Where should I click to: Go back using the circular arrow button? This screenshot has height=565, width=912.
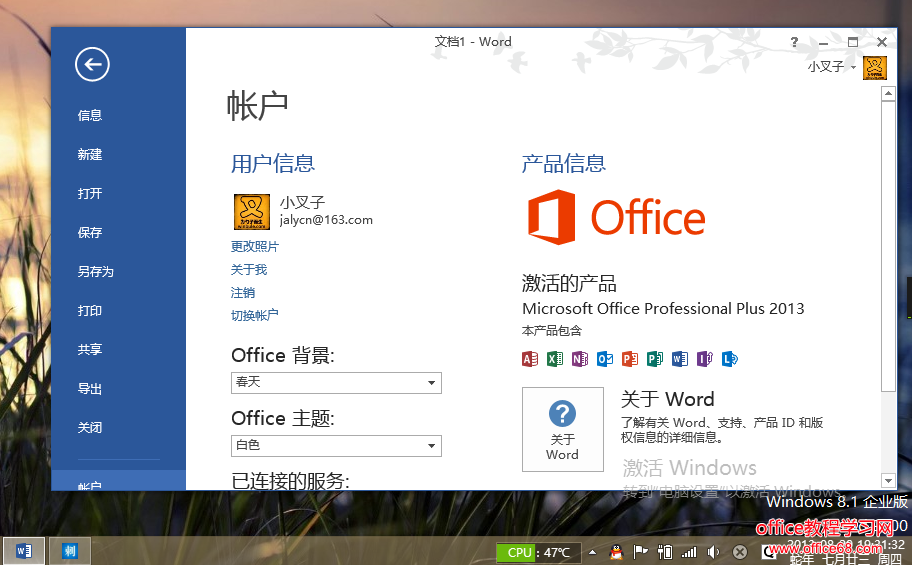[92, 64]
